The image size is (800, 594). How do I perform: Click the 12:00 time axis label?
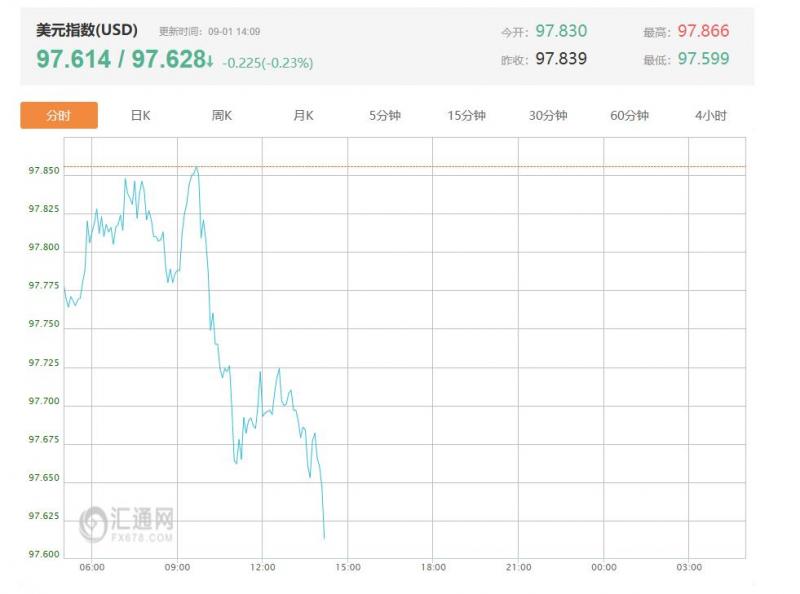point(262,567)
